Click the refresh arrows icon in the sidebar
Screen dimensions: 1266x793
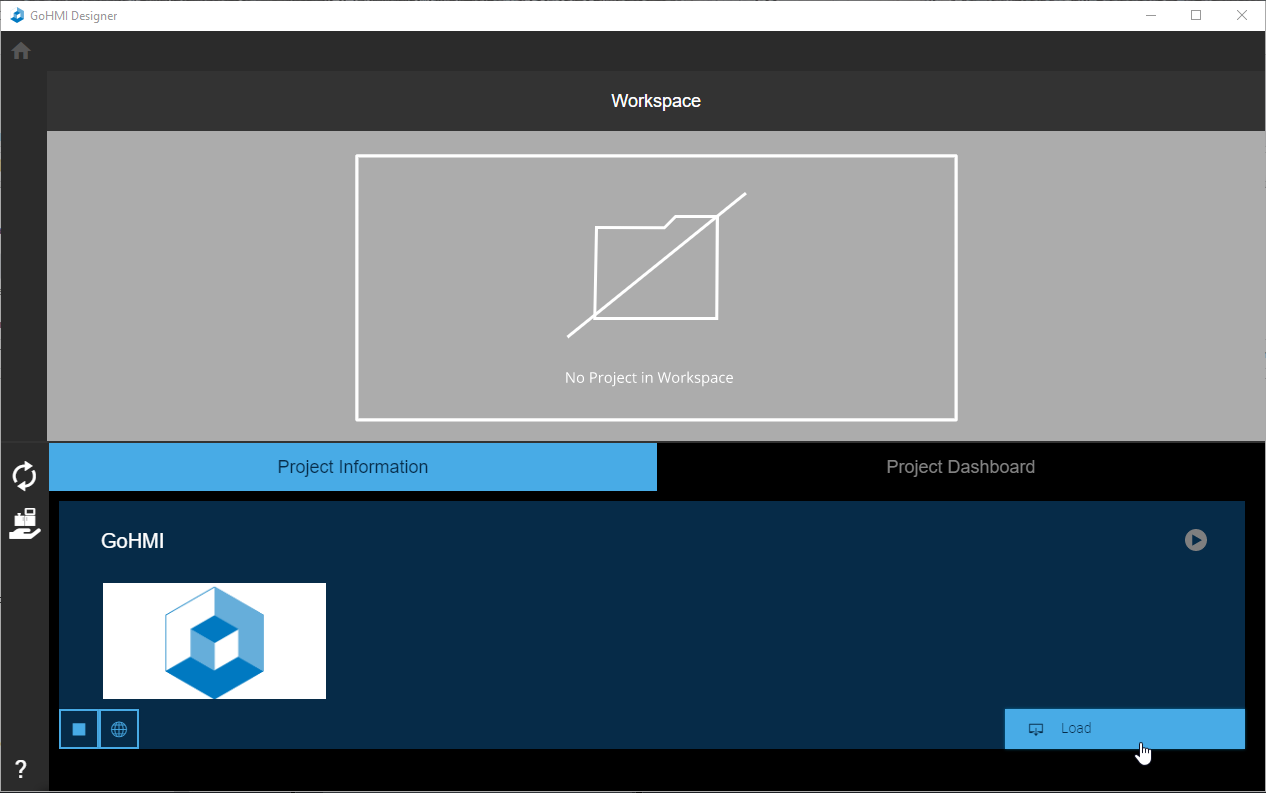[24, 476]
